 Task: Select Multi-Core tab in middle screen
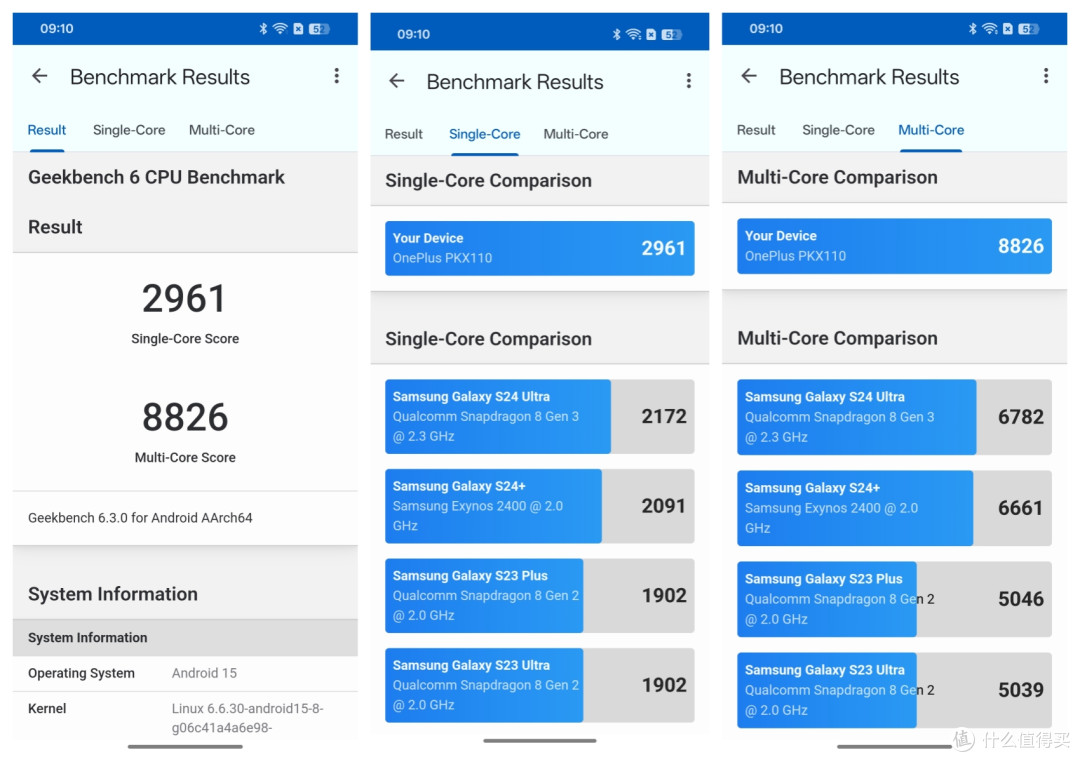[x=576, y=134]
